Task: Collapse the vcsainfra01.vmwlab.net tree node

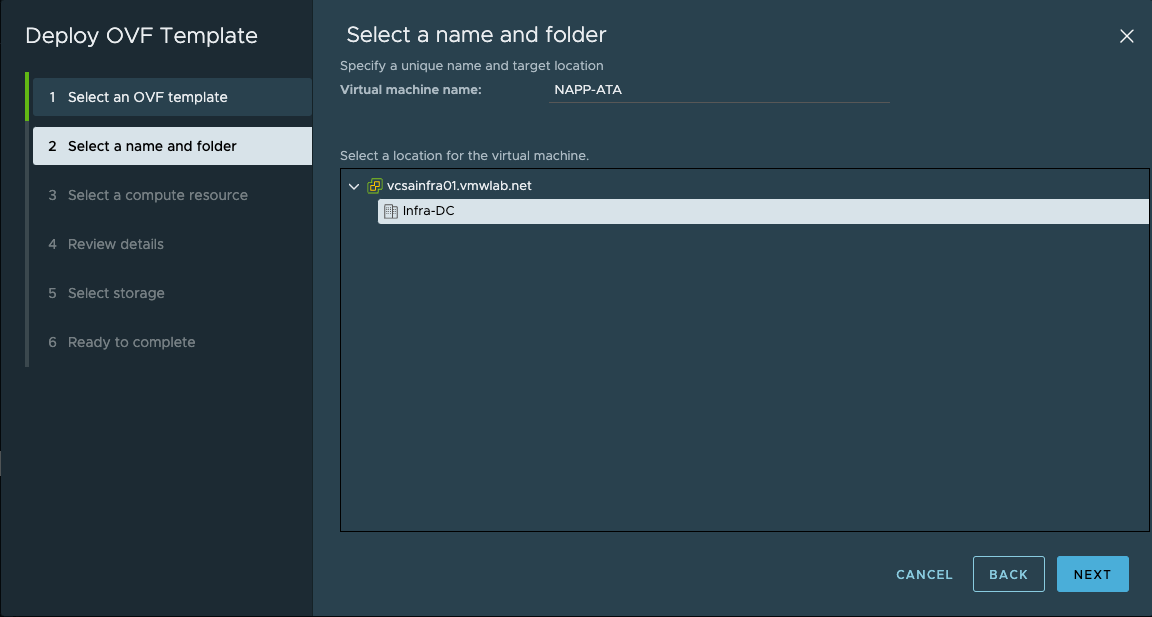Action: tap(353, 187)
